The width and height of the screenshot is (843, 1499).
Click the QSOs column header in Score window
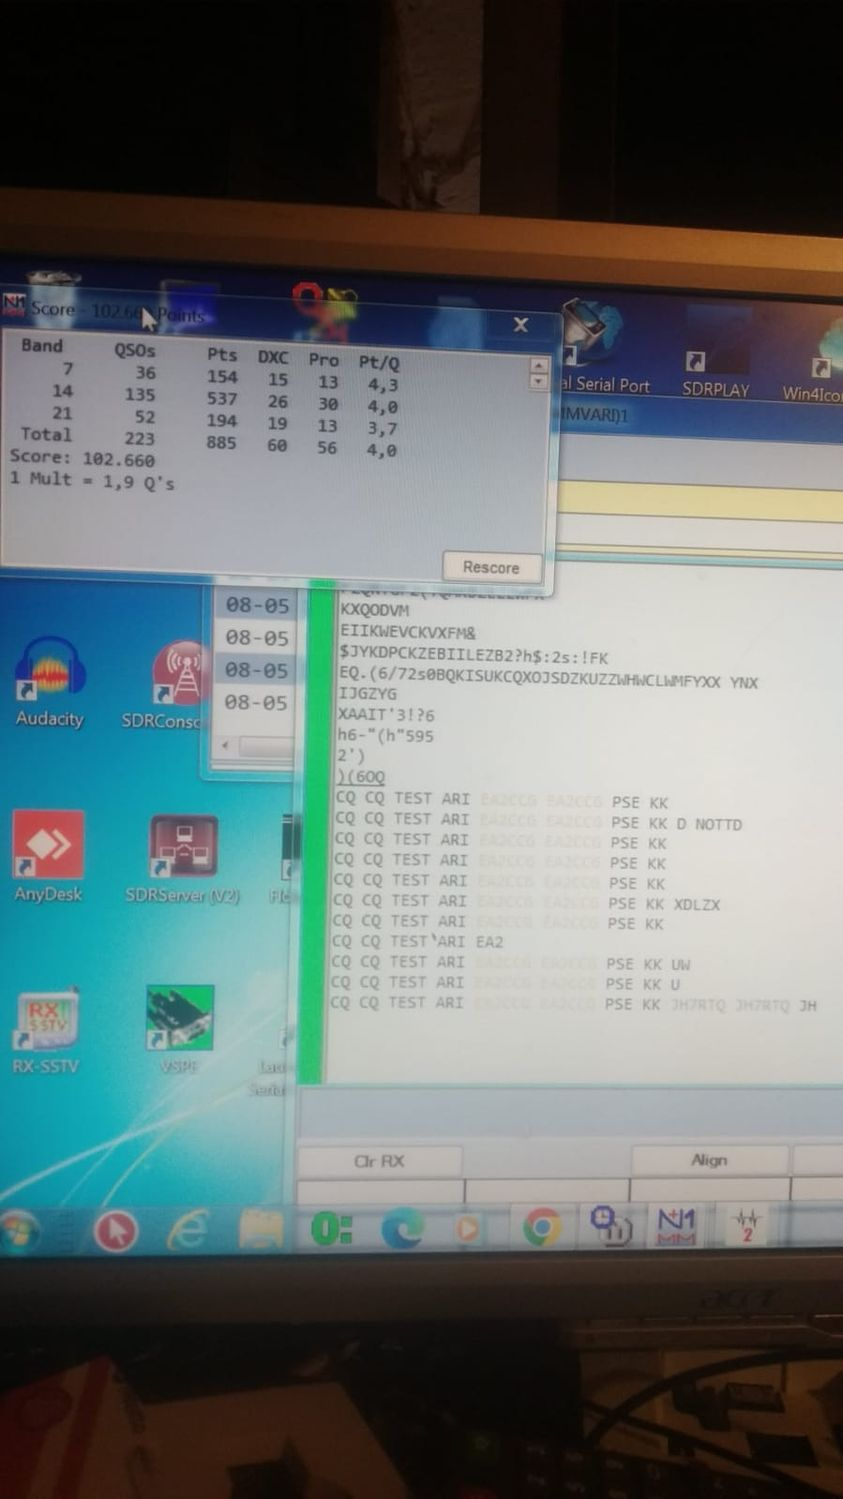click(x=134, y=350)
